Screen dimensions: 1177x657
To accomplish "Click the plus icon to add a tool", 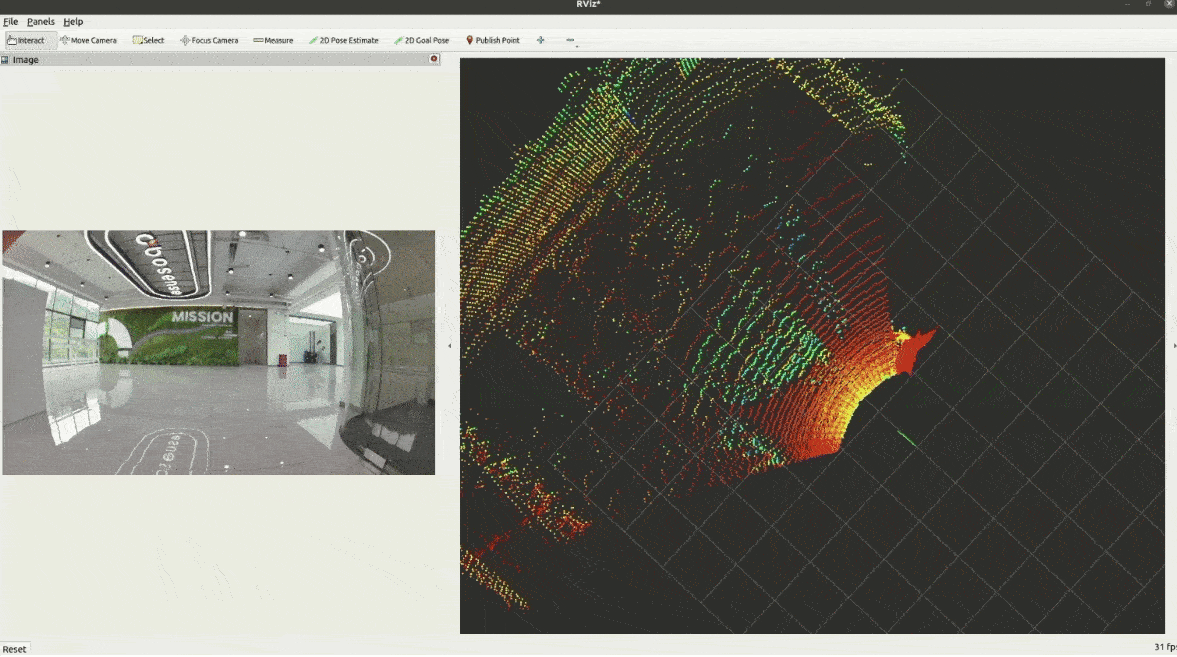I will pos(539,40).
